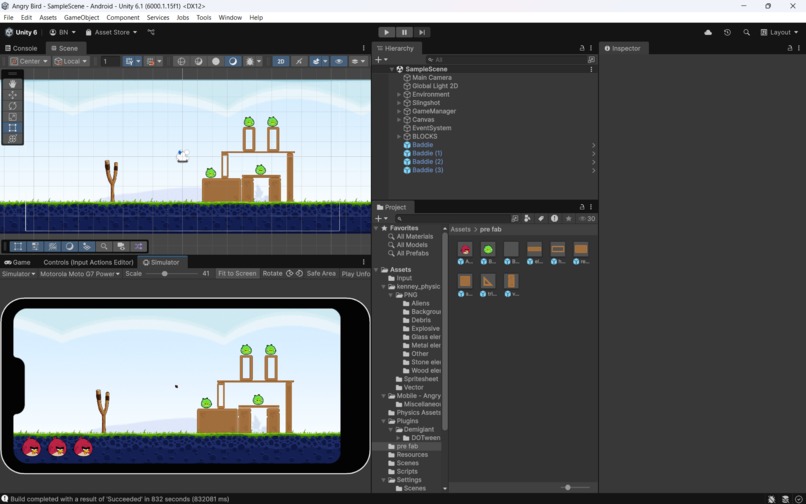This screenshot has width=806, height=504.
Task: Click the Hierarchy search field
Action: click(x=506, y=60)
